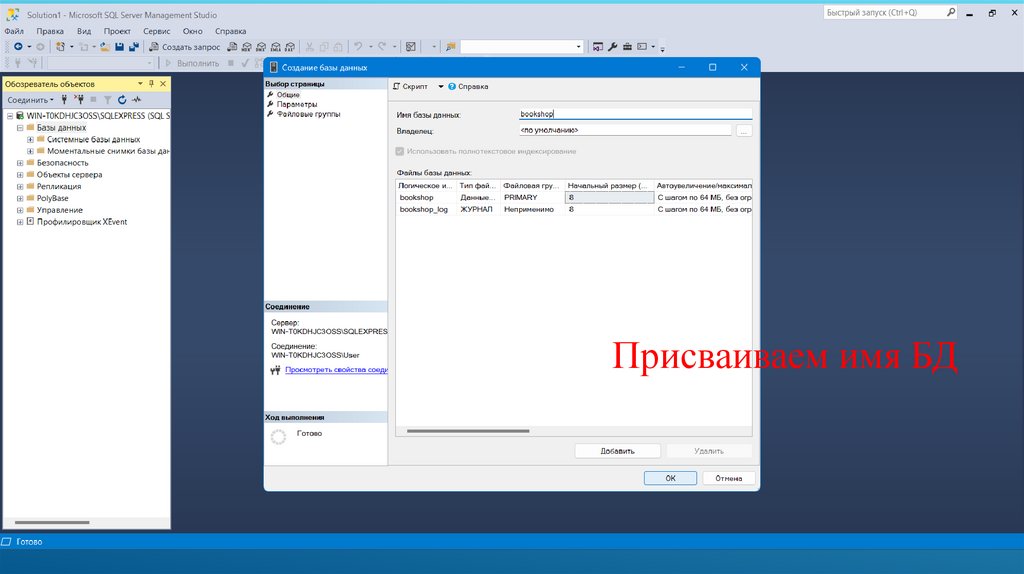Click the DMX query icon
Image resolution: width=1024 pixels, height=574 pixels.
point(261,47)
